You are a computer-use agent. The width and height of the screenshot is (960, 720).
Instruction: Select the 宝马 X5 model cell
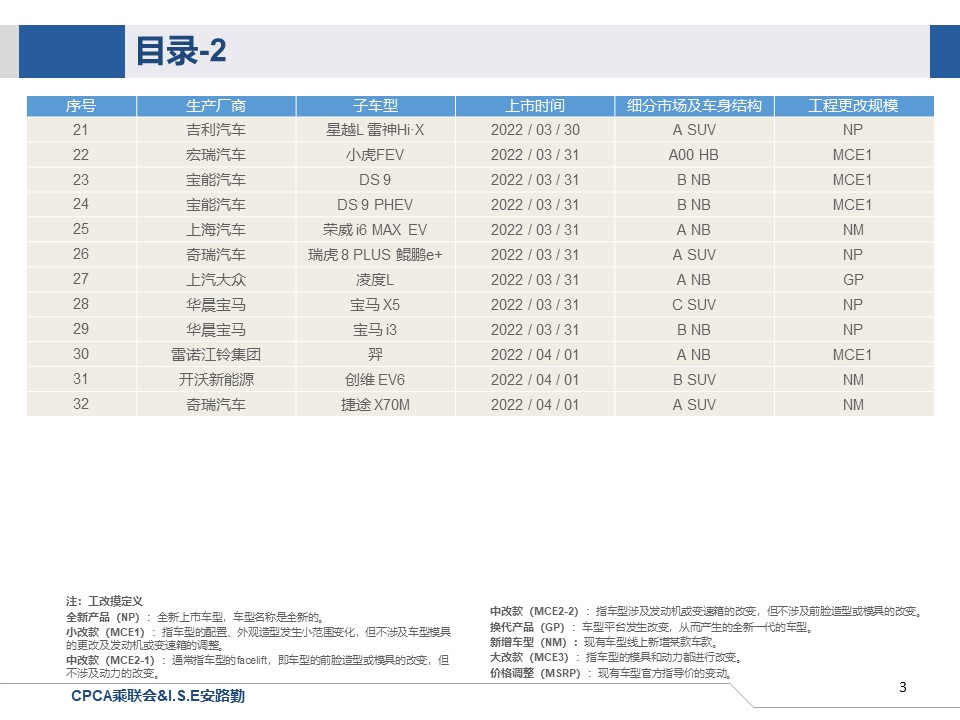click(x=375, y=305)
